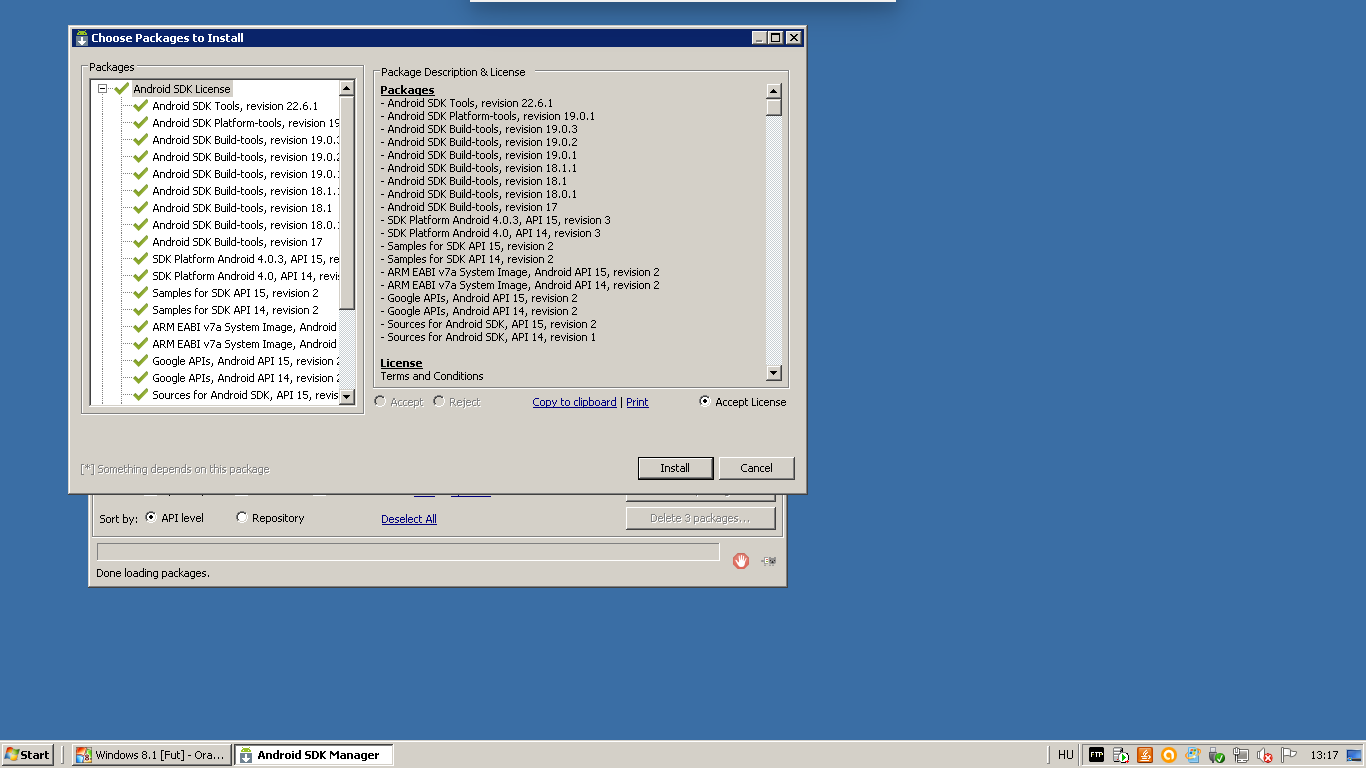Sort packages by Repository

coord(242,518)
